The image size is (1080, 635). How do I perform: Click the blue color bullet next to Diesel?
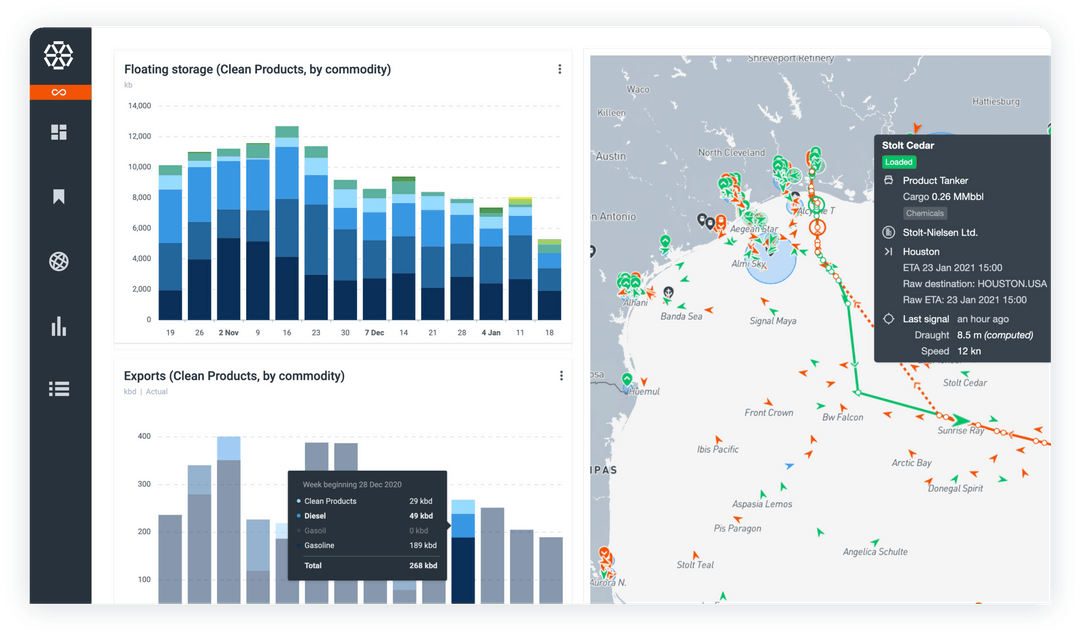(300, 516)
